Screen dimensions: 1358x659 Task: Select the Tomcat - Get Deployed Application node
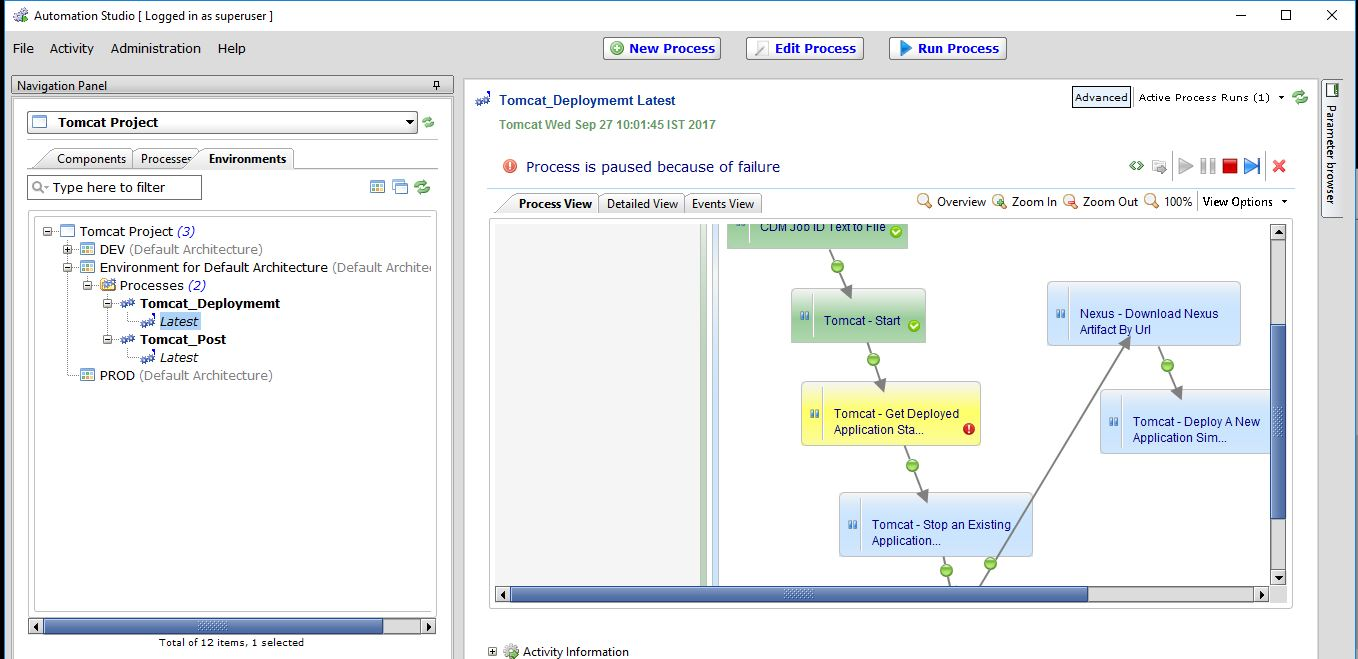pyautogui.click(x=891, y=413)
